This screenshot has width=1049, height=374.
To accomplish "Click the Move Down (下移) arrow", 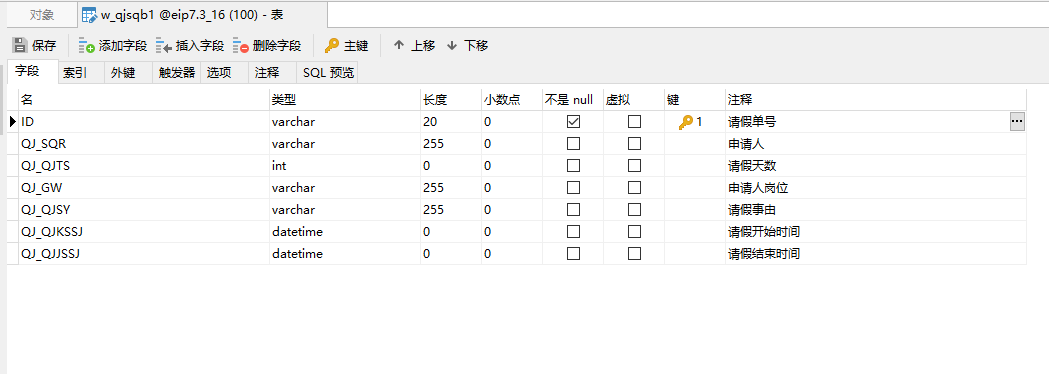I will pyautogui.click(x=452, y=45).
